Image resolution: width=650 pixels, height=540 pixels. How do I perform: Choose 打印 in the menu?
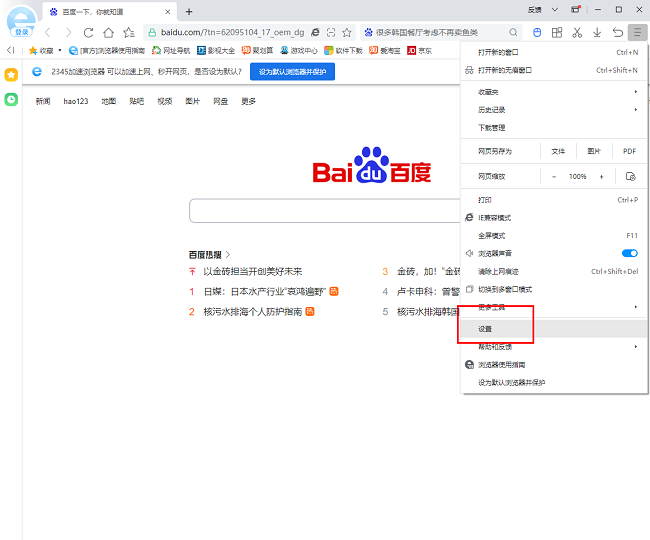click(x=554, y=200)
